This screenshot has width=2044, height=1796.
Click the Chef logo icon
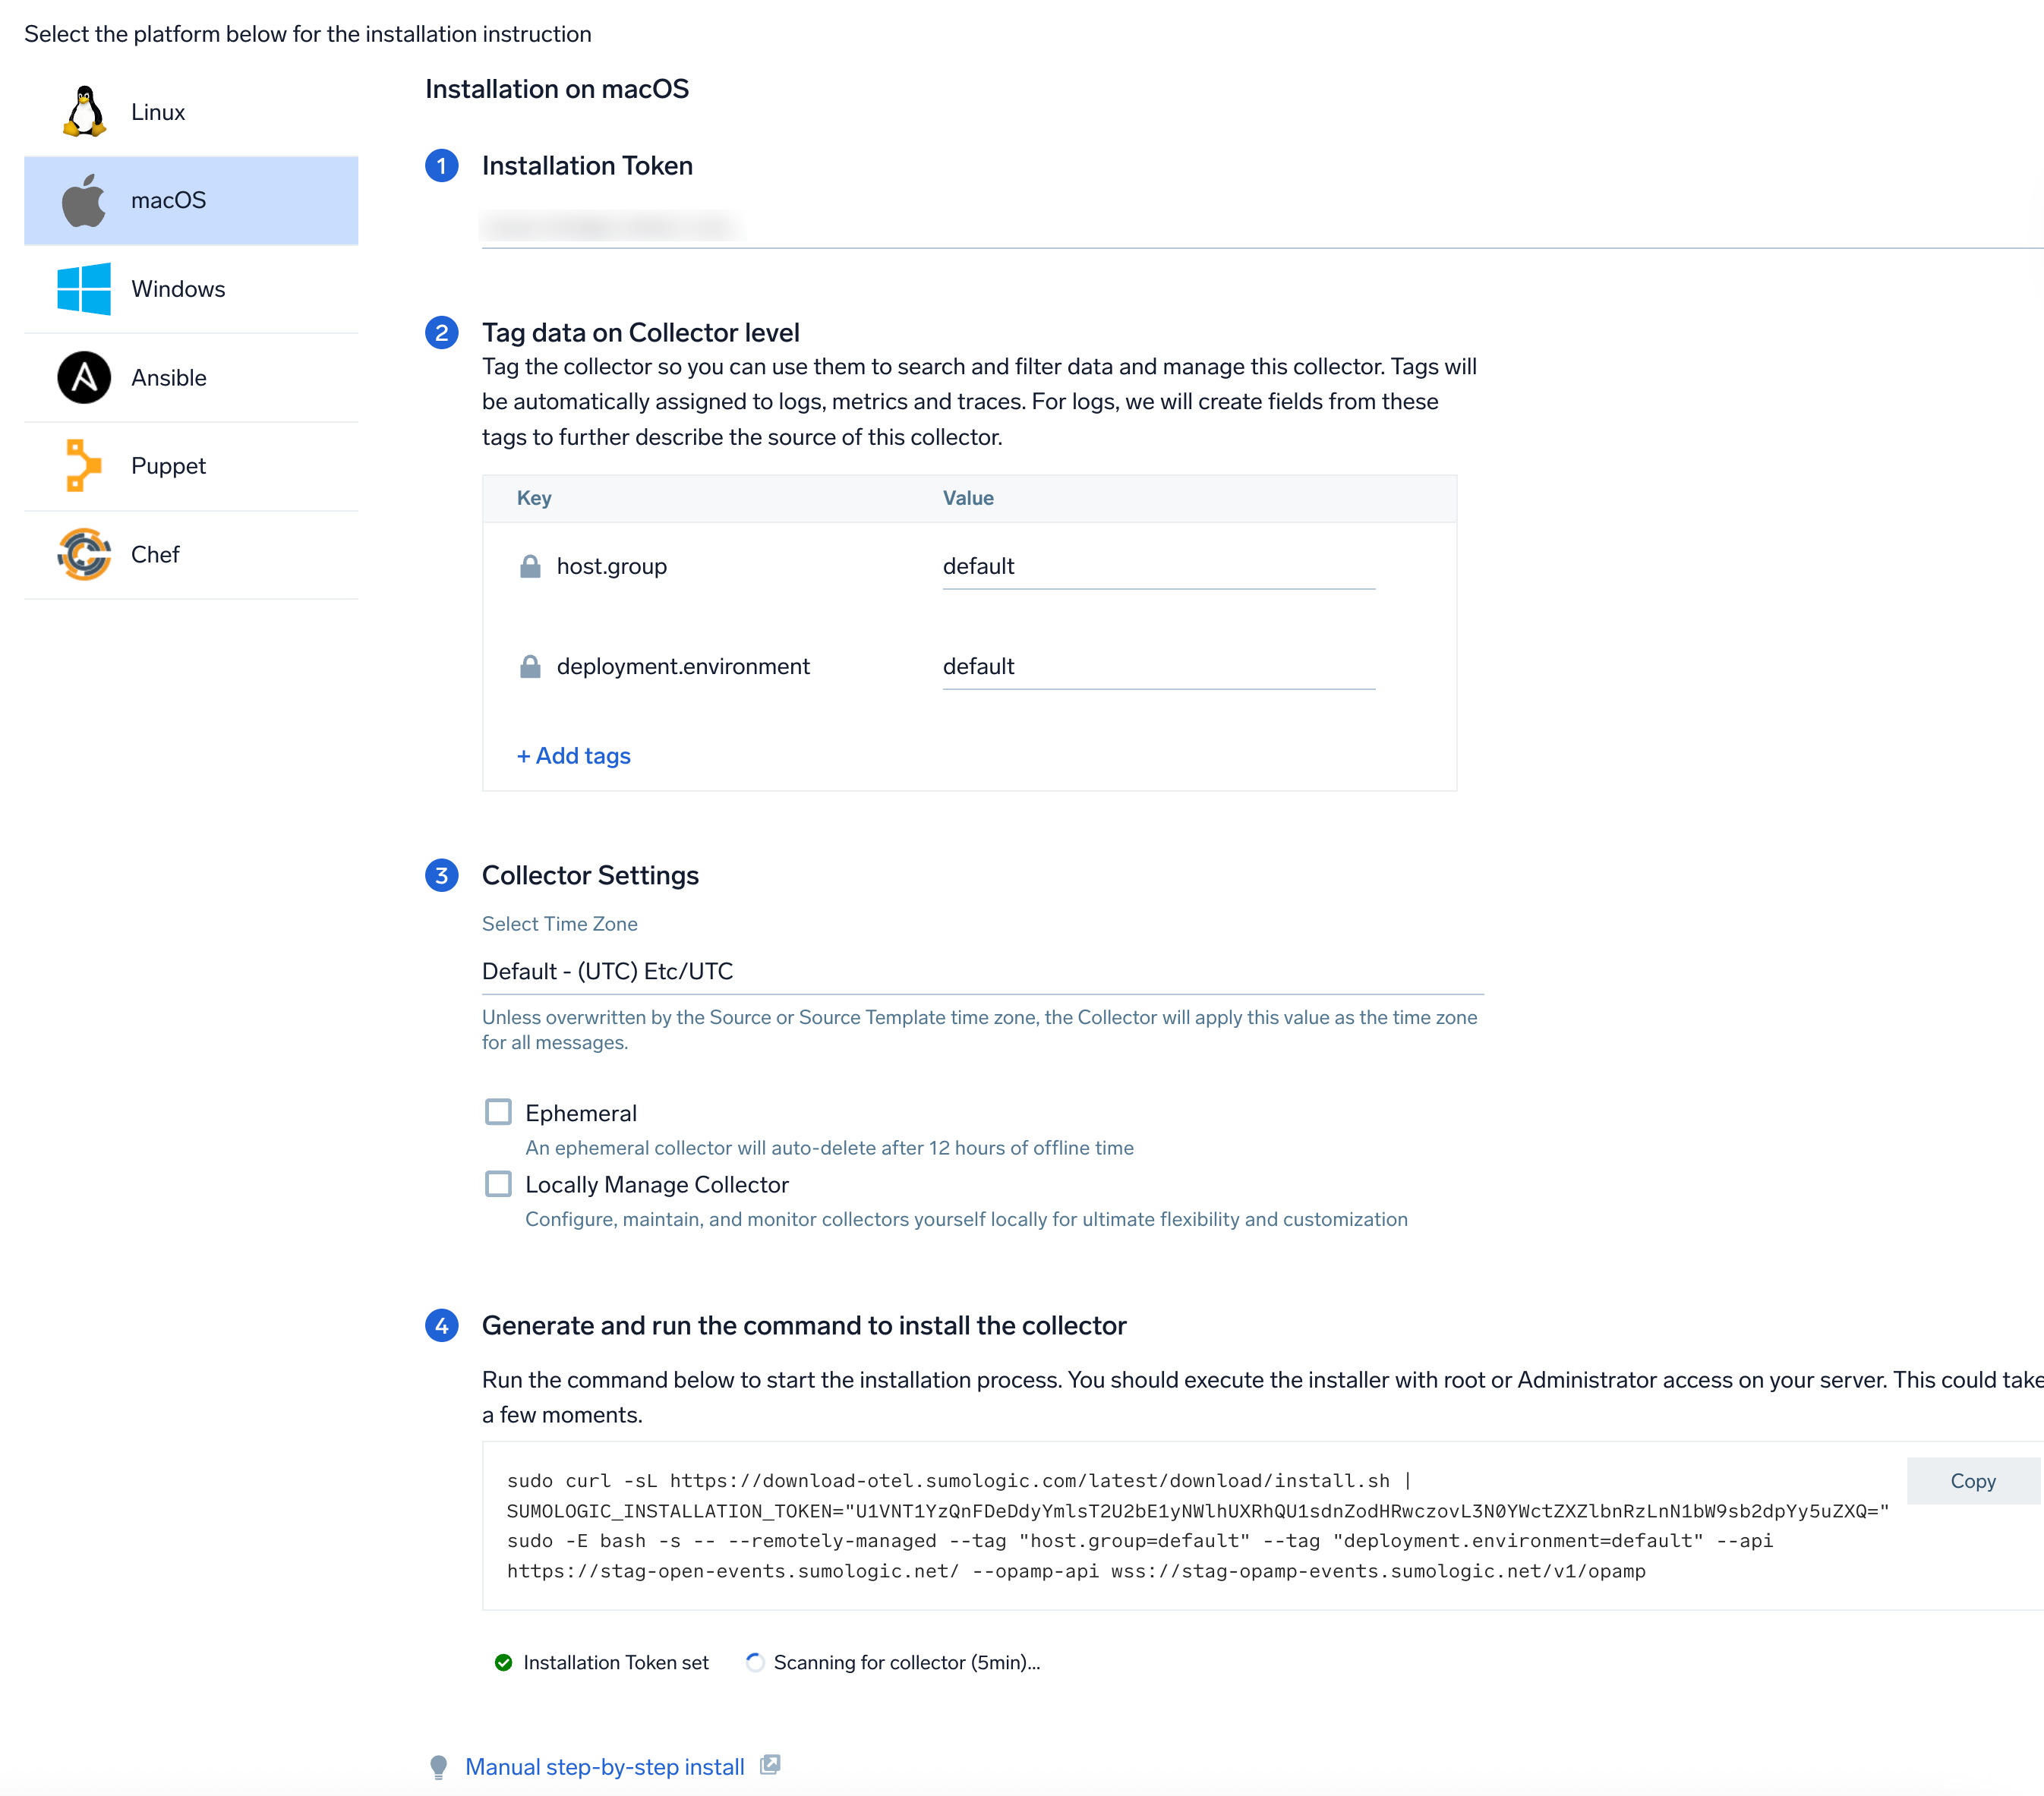[x=84, y=554]
